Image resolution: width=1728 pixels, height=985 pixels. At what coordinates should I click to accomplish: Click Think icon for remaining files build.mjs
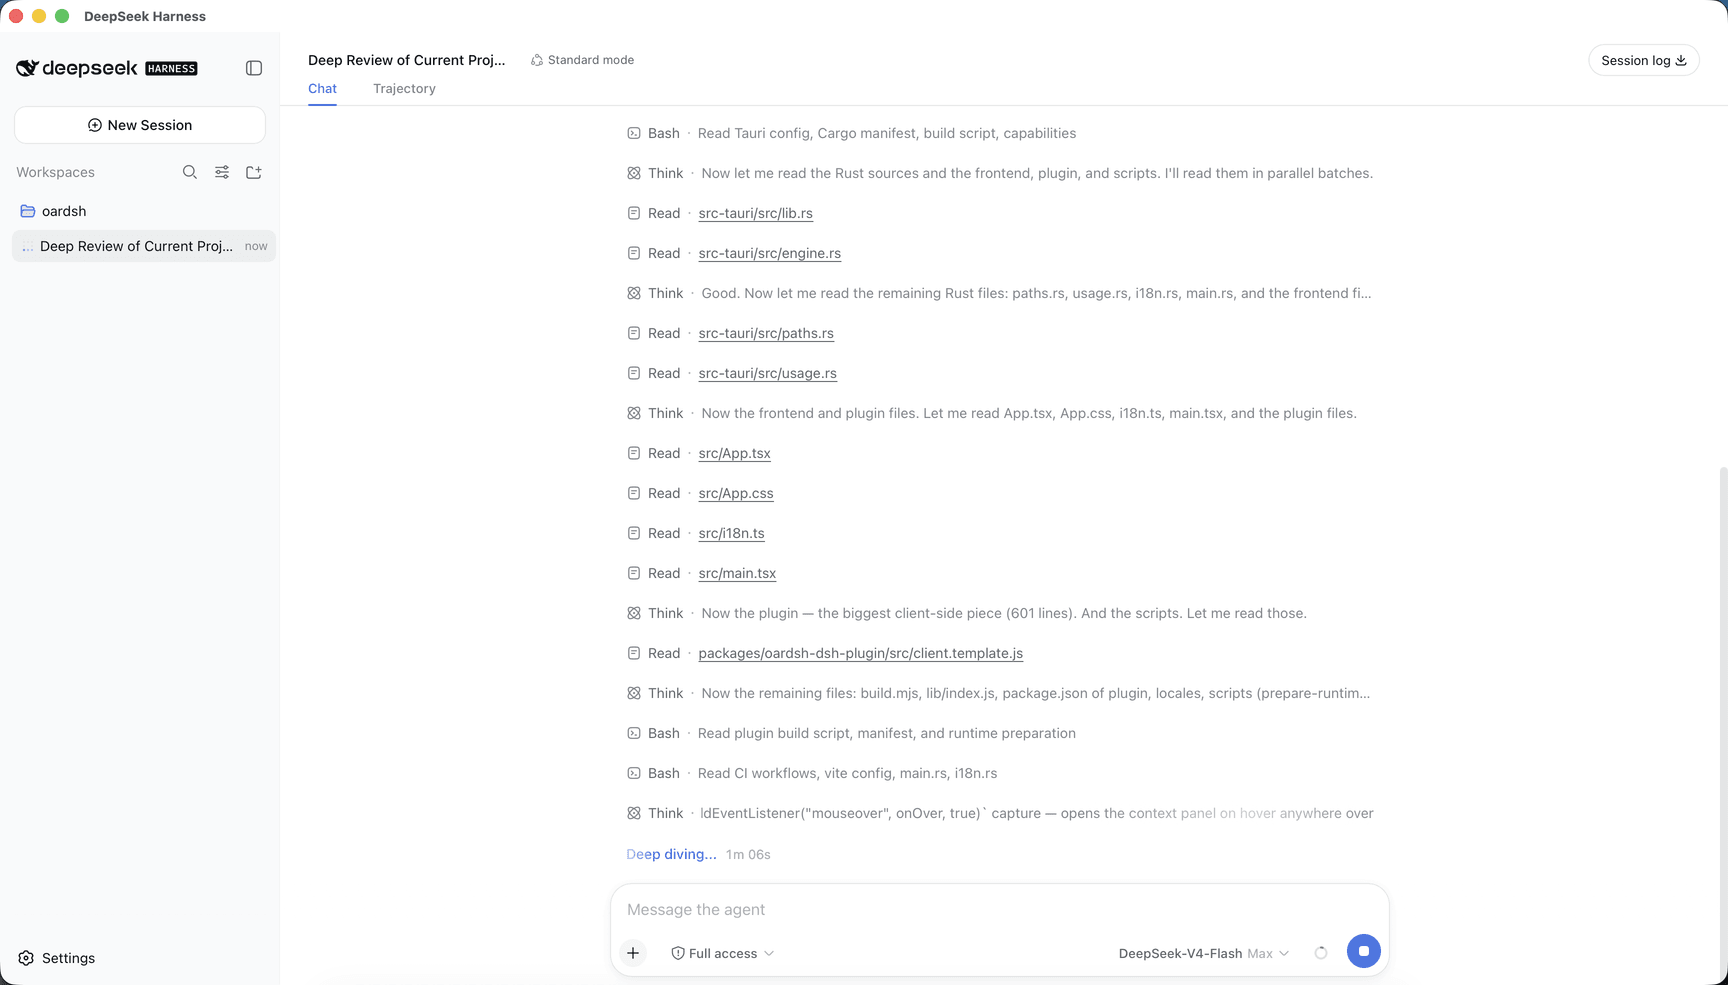[634, 693]
